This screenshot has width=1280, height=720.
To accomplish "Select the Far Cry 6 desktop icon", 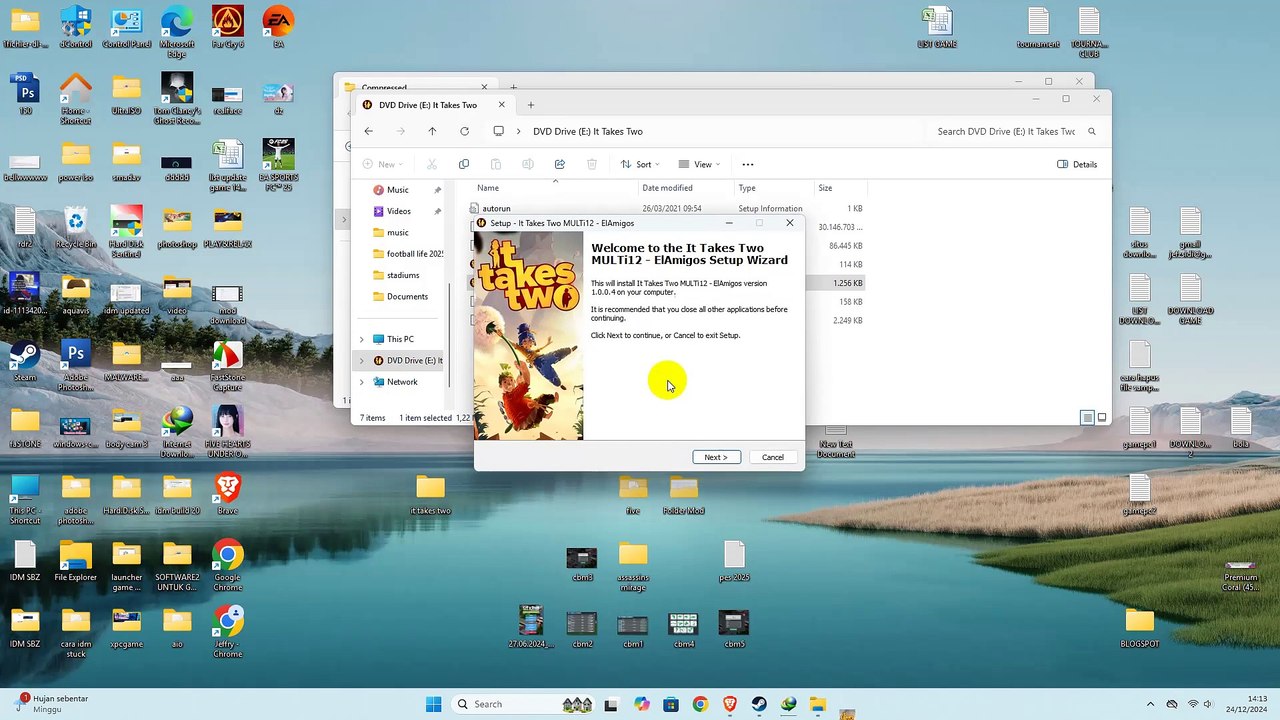I will [x=228, y=27].
